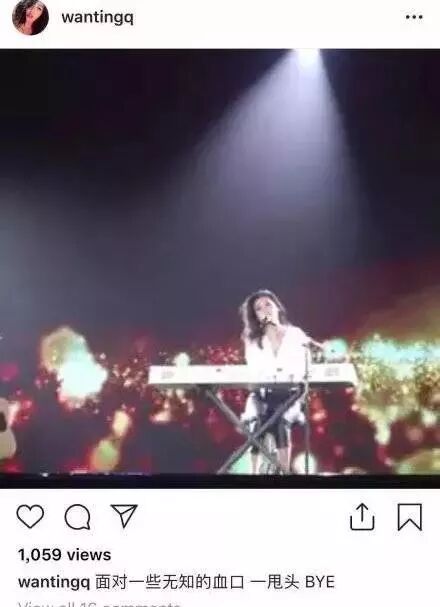This screenshot has width=440, height=607.
Task: Visit wantingq profile from header username
Action: 98,17
